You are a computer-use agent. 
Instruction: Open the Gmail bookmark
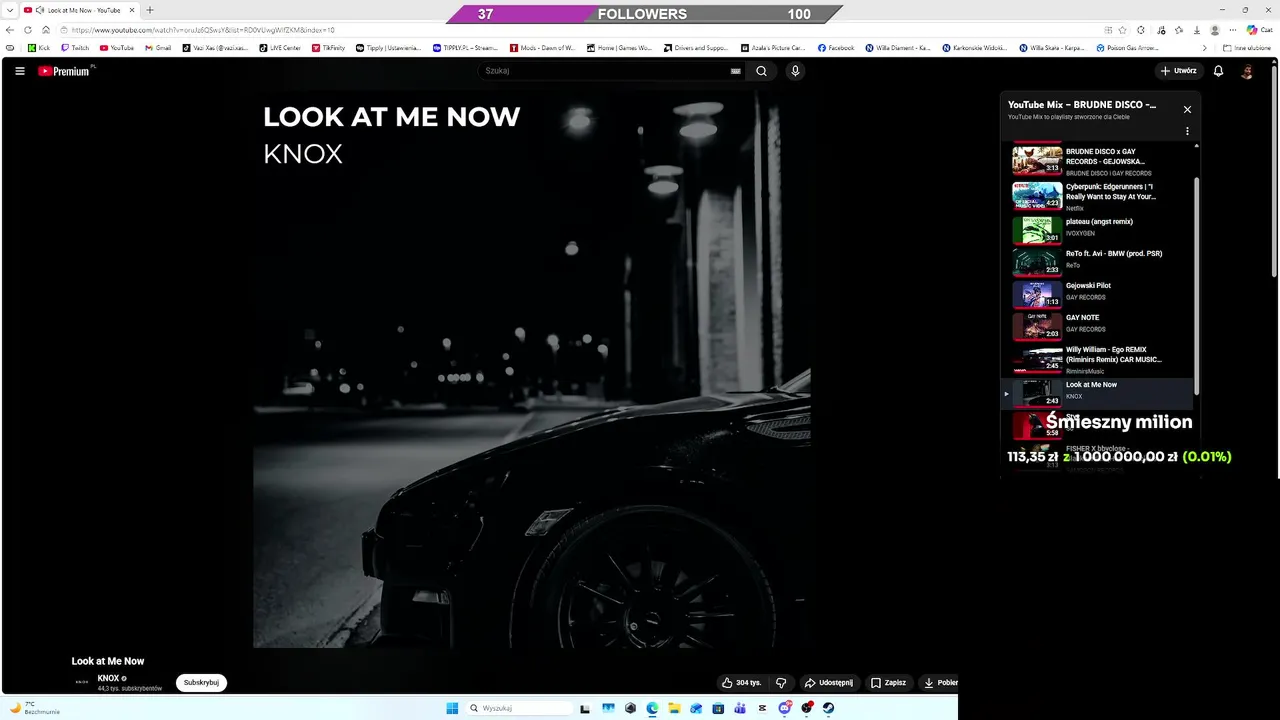point(158,47)
